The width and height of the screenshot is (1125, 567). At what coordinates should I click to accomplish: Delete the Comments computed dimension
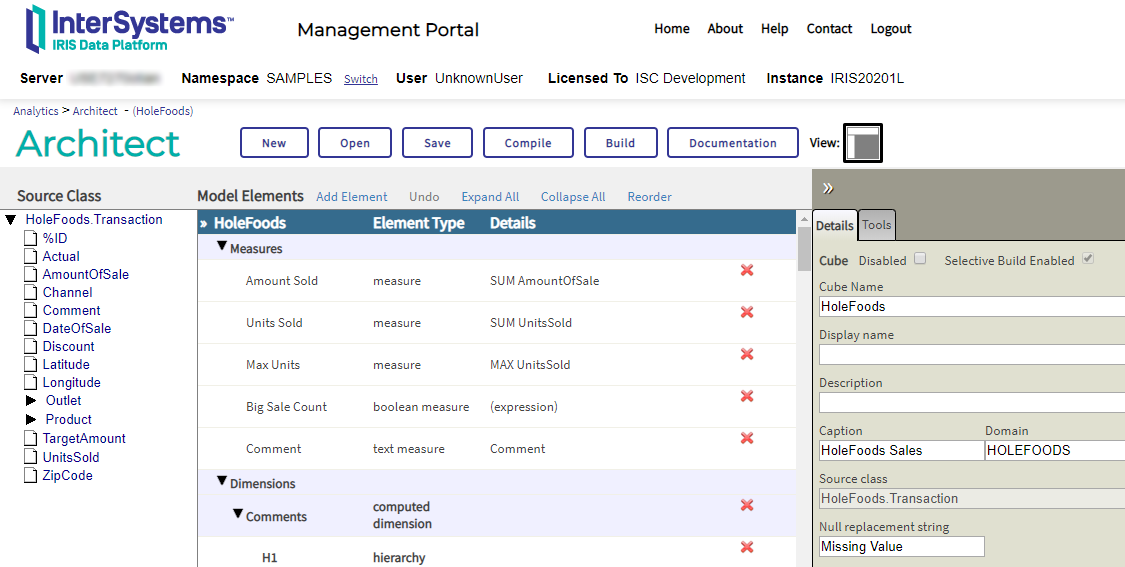coord(747,505)
